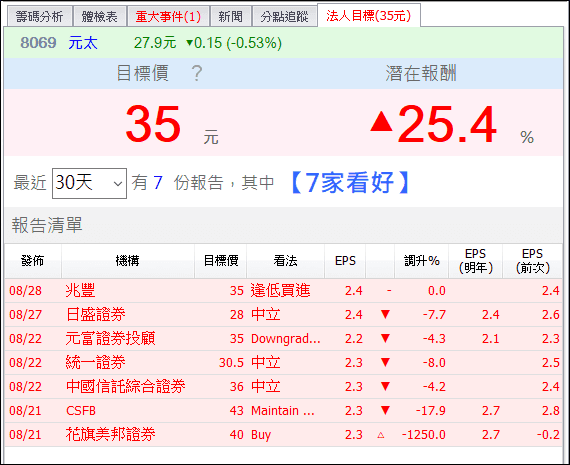Click the 08/27 date cell
The height and width of the screenshot is (465, 570).
click(x=25, y=315)
